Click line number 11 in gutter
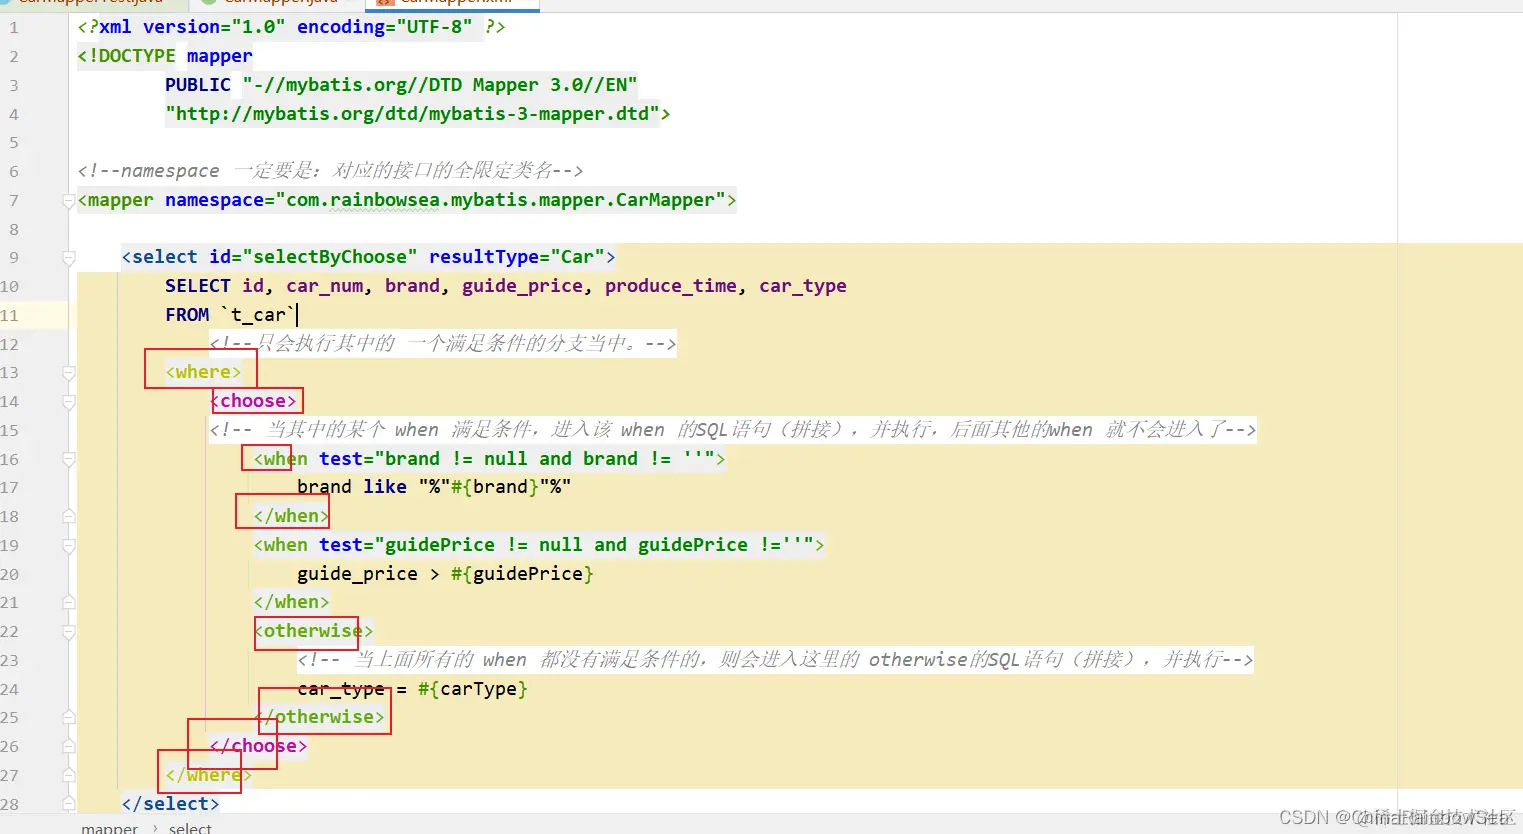1523x834 pixels. point(10,315)
